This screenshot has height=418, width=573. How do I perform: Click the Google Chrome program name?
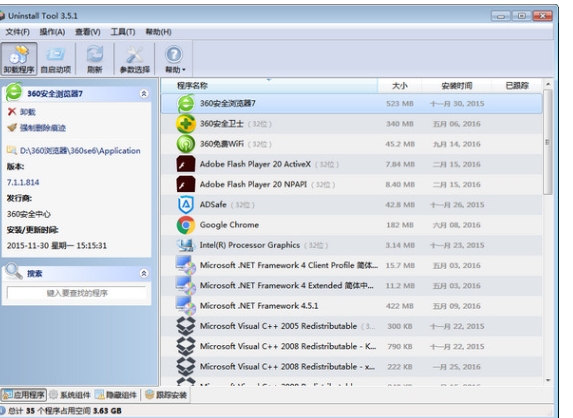229,225
